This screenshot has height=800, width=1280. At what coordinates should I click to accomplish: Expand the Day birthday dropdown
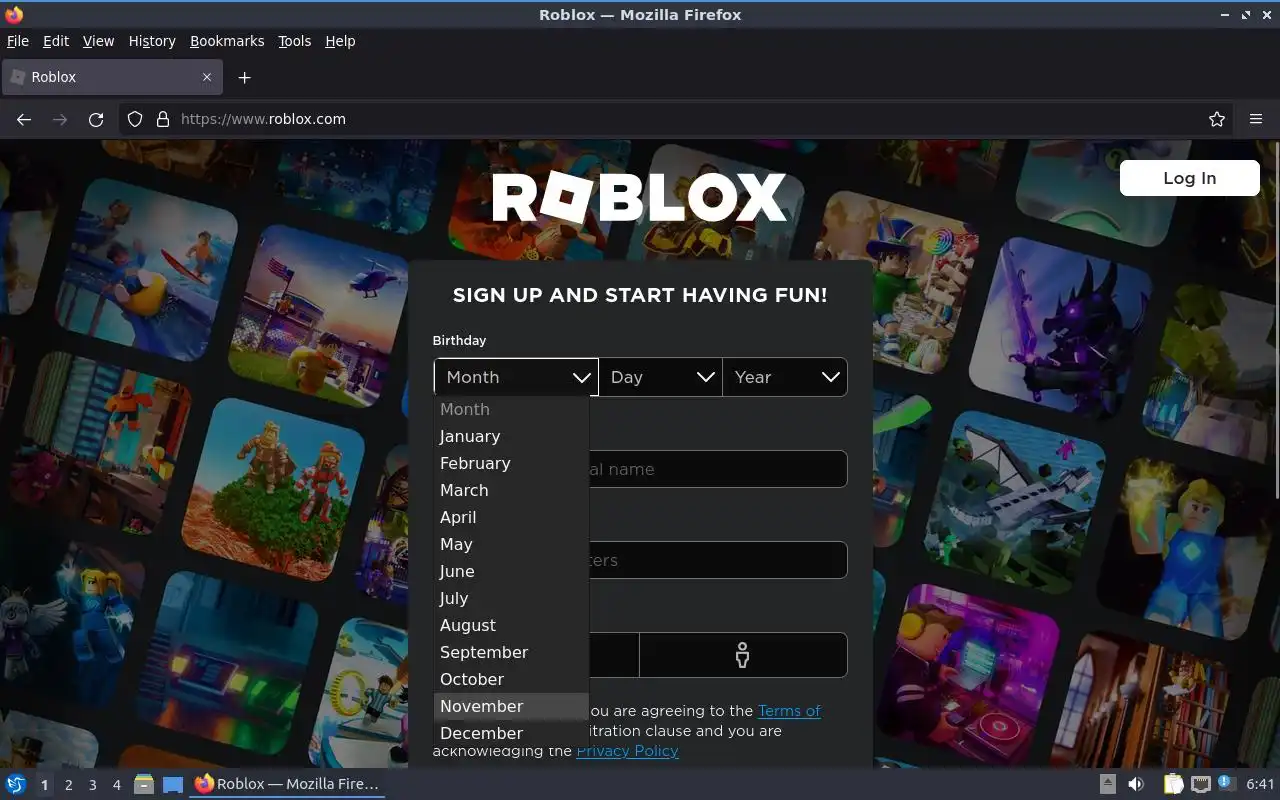pos(660,377)
